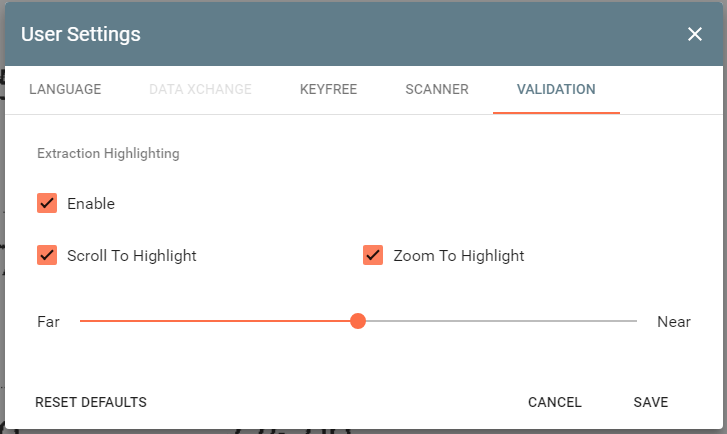Click the Far label beside the slider
This screenshot has height=434, width=727.
pos(48,321)
